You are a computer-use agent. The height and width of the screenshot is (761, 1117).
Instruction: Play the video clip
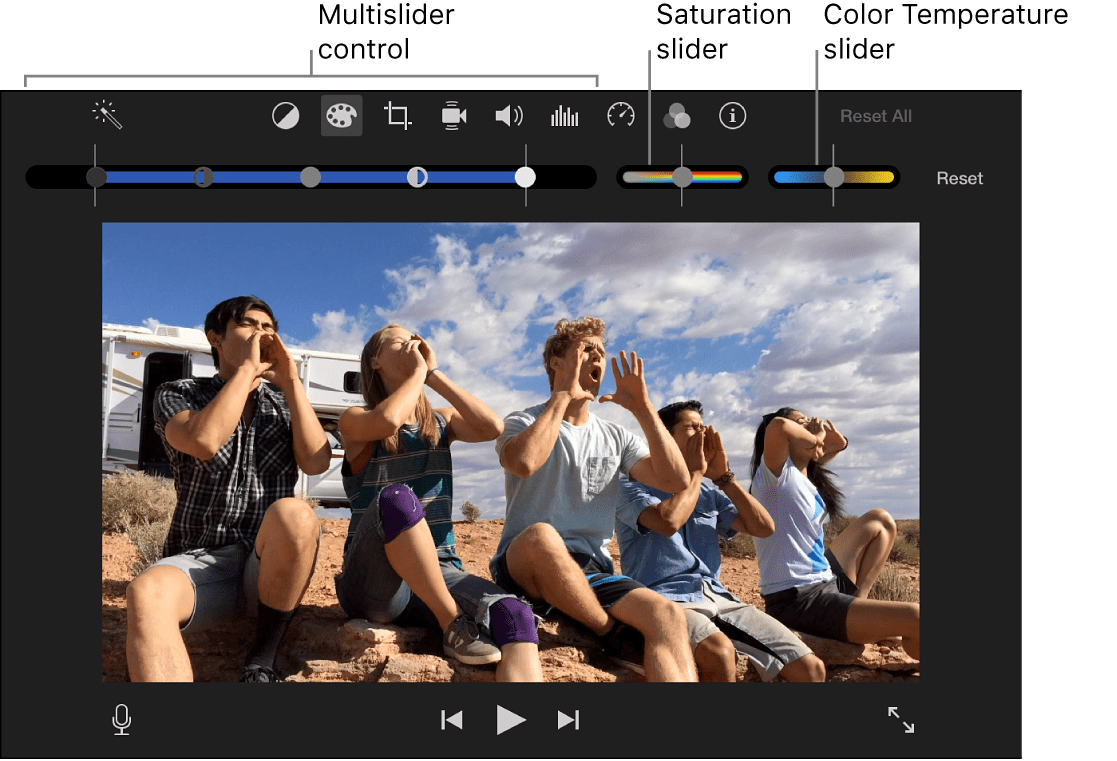510,719
